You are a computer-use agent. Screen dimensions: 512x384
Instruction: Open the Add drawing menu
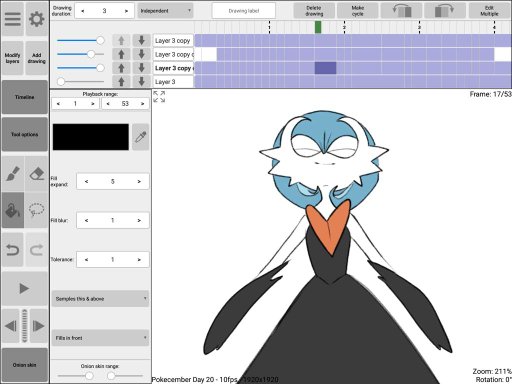pos(37,58)
